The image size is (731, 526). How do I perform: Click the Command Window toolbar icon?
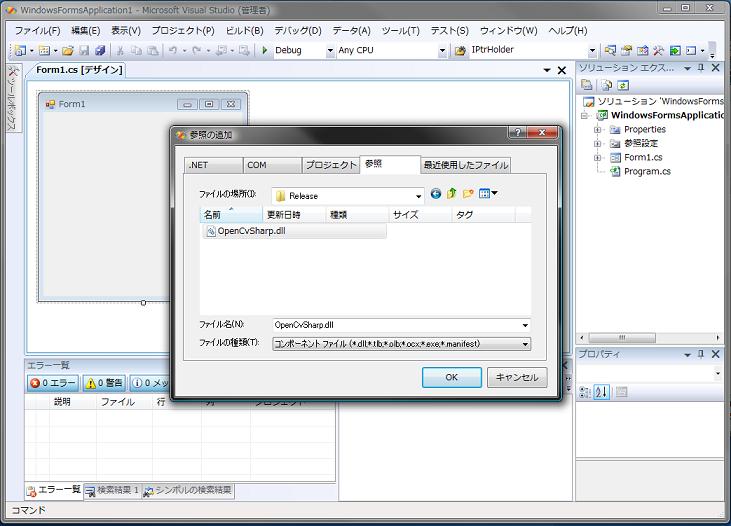click(x=691, y=50)
